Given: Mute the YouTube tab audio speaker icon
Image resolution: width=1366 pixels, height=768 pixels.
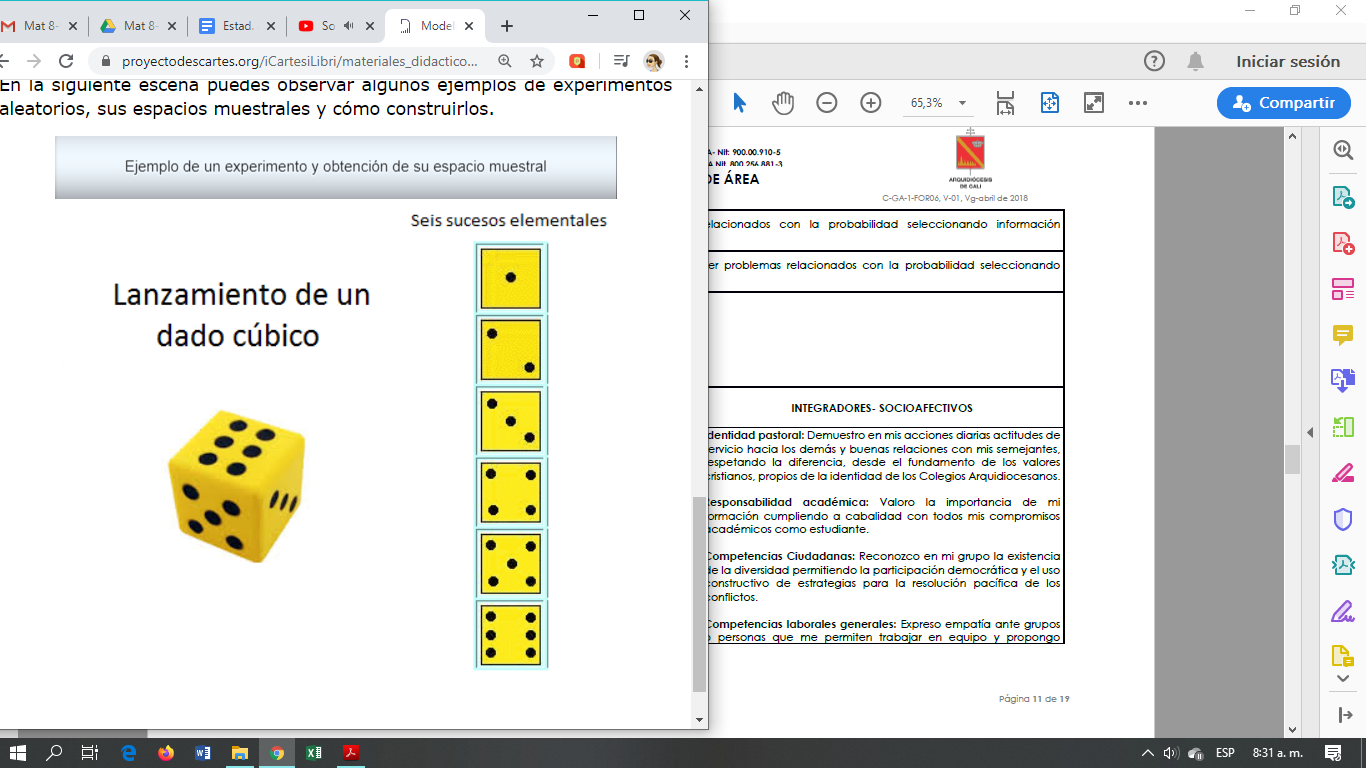Looking at the screenshot, I should pos(348,26).
